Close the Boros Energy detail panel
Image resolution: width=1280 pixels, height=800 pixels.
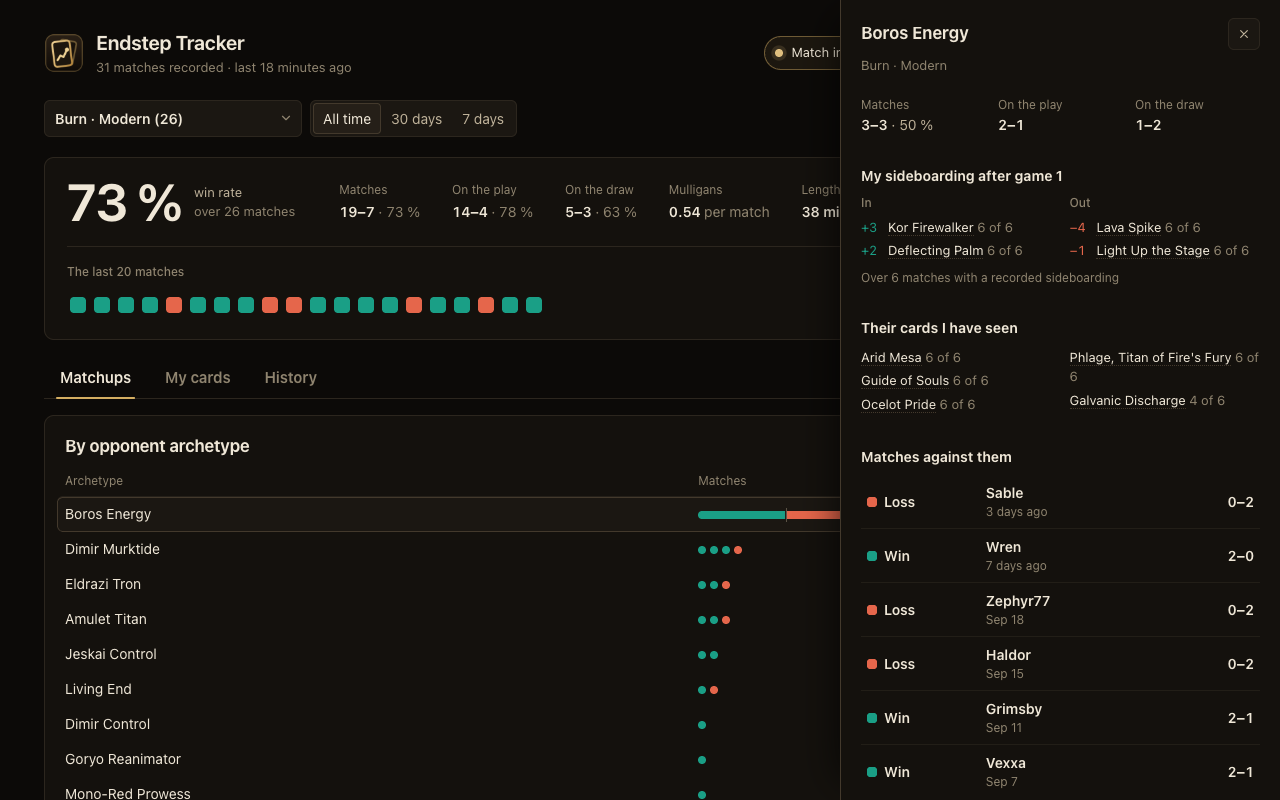[x=1244, y=34]
